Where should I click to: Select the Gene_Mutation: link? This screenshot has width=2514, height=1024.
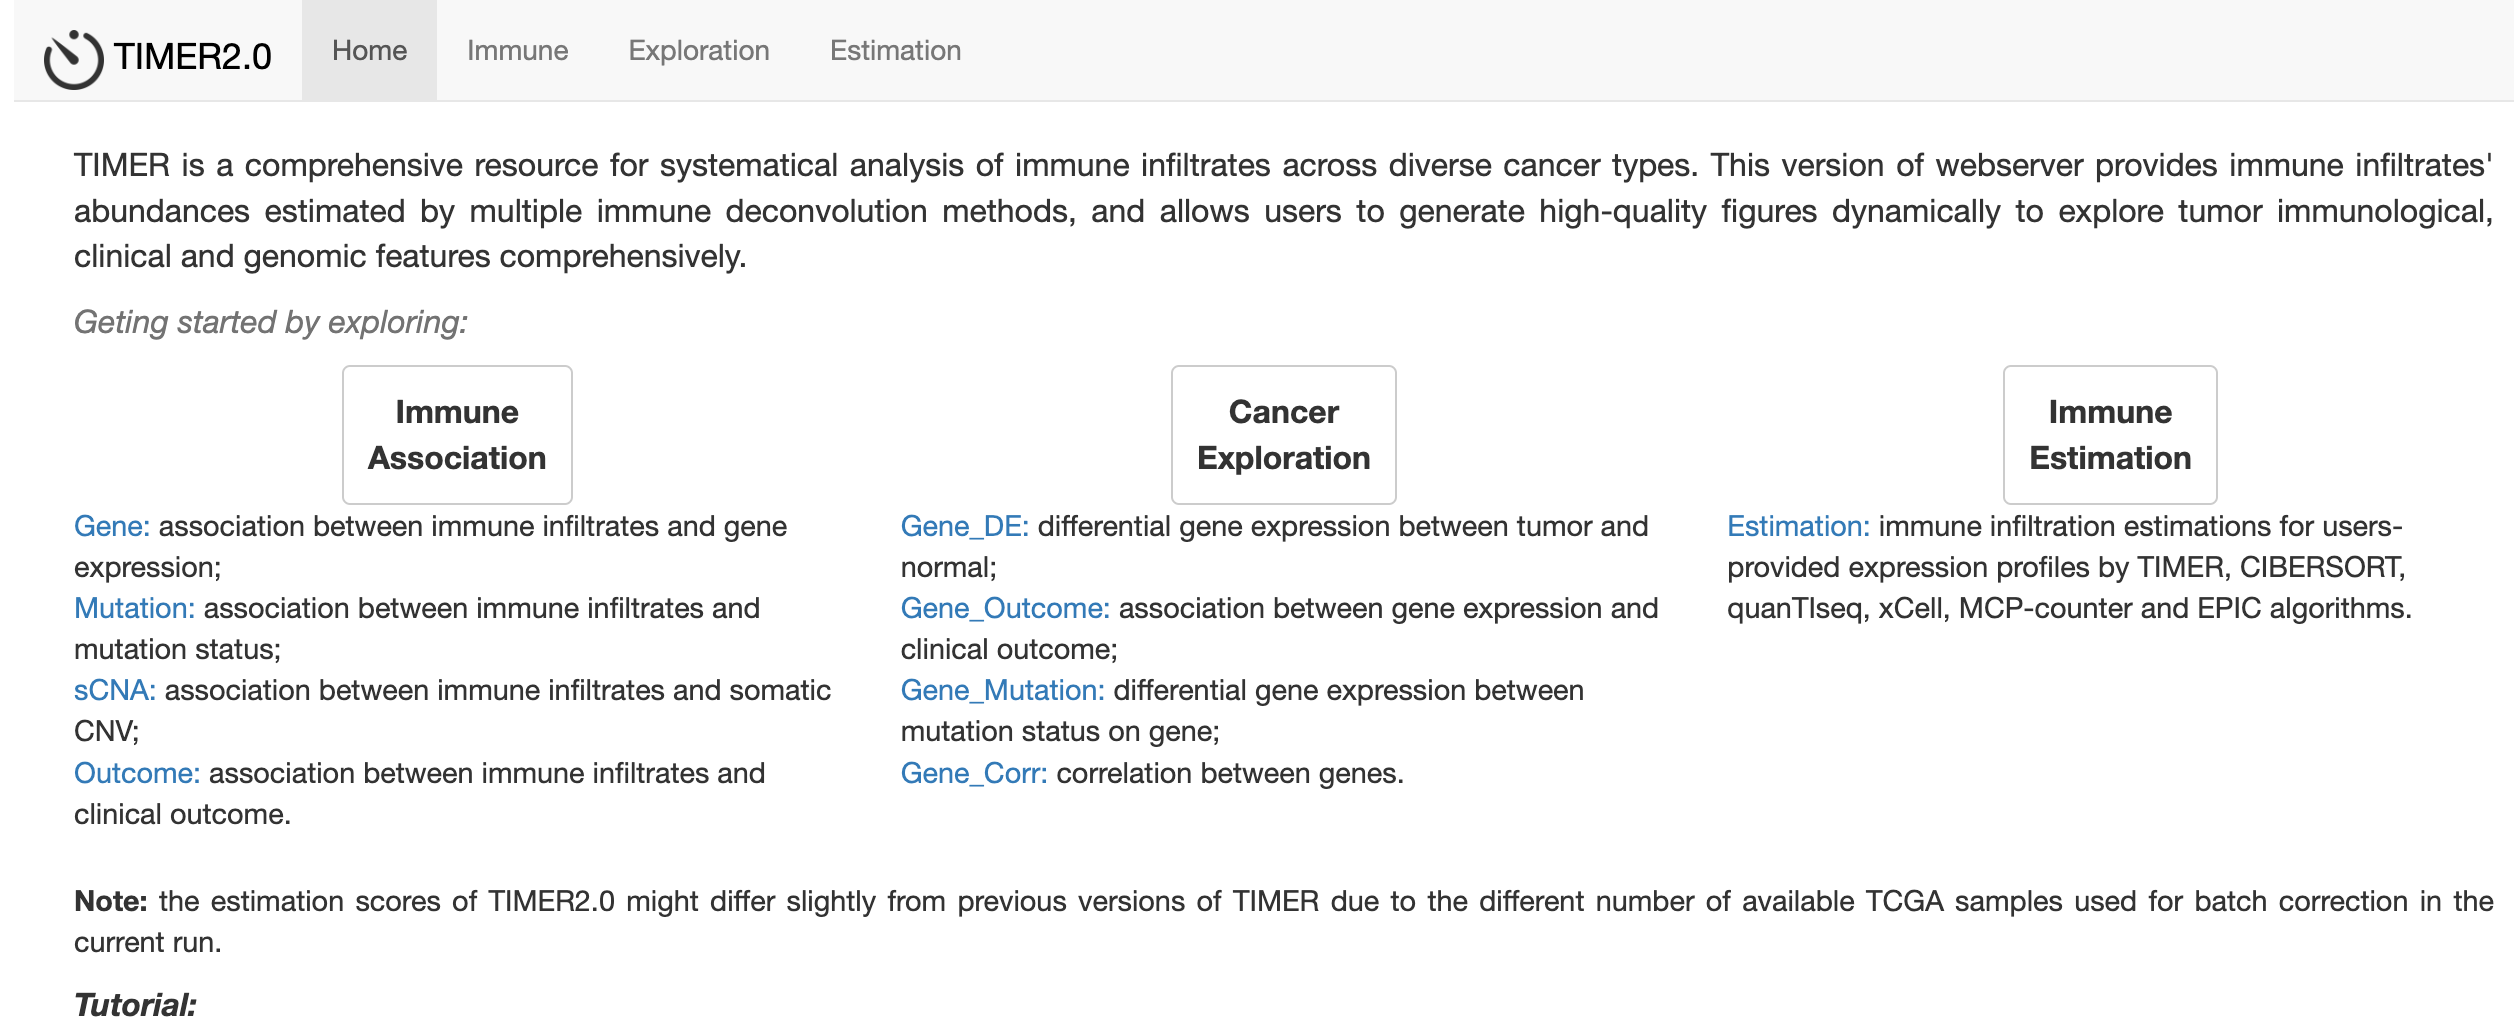[x=1002, y=691]
